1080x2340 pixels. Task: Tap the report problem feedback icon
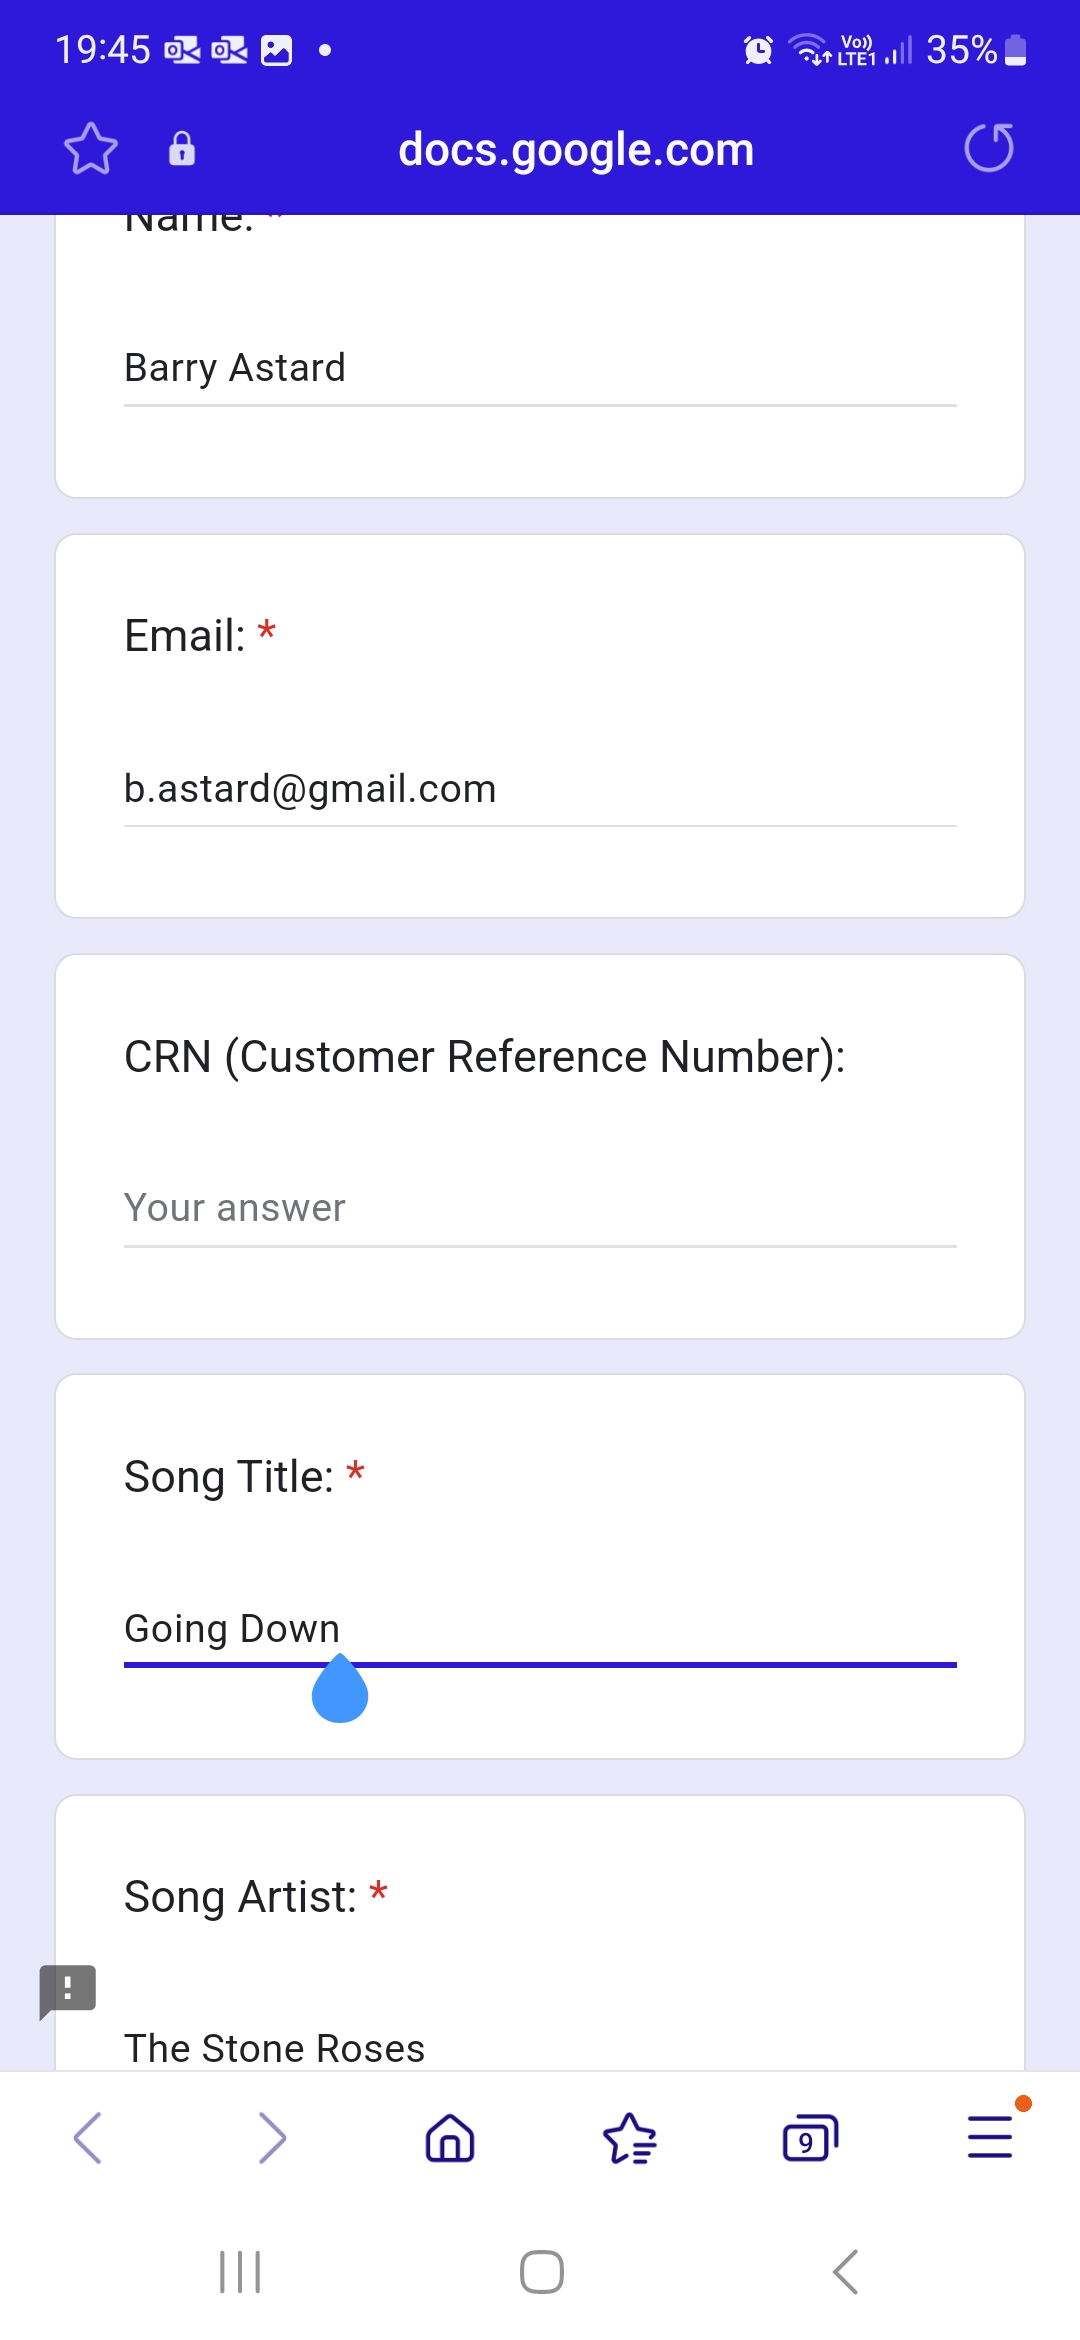(x=67, y=1990)
